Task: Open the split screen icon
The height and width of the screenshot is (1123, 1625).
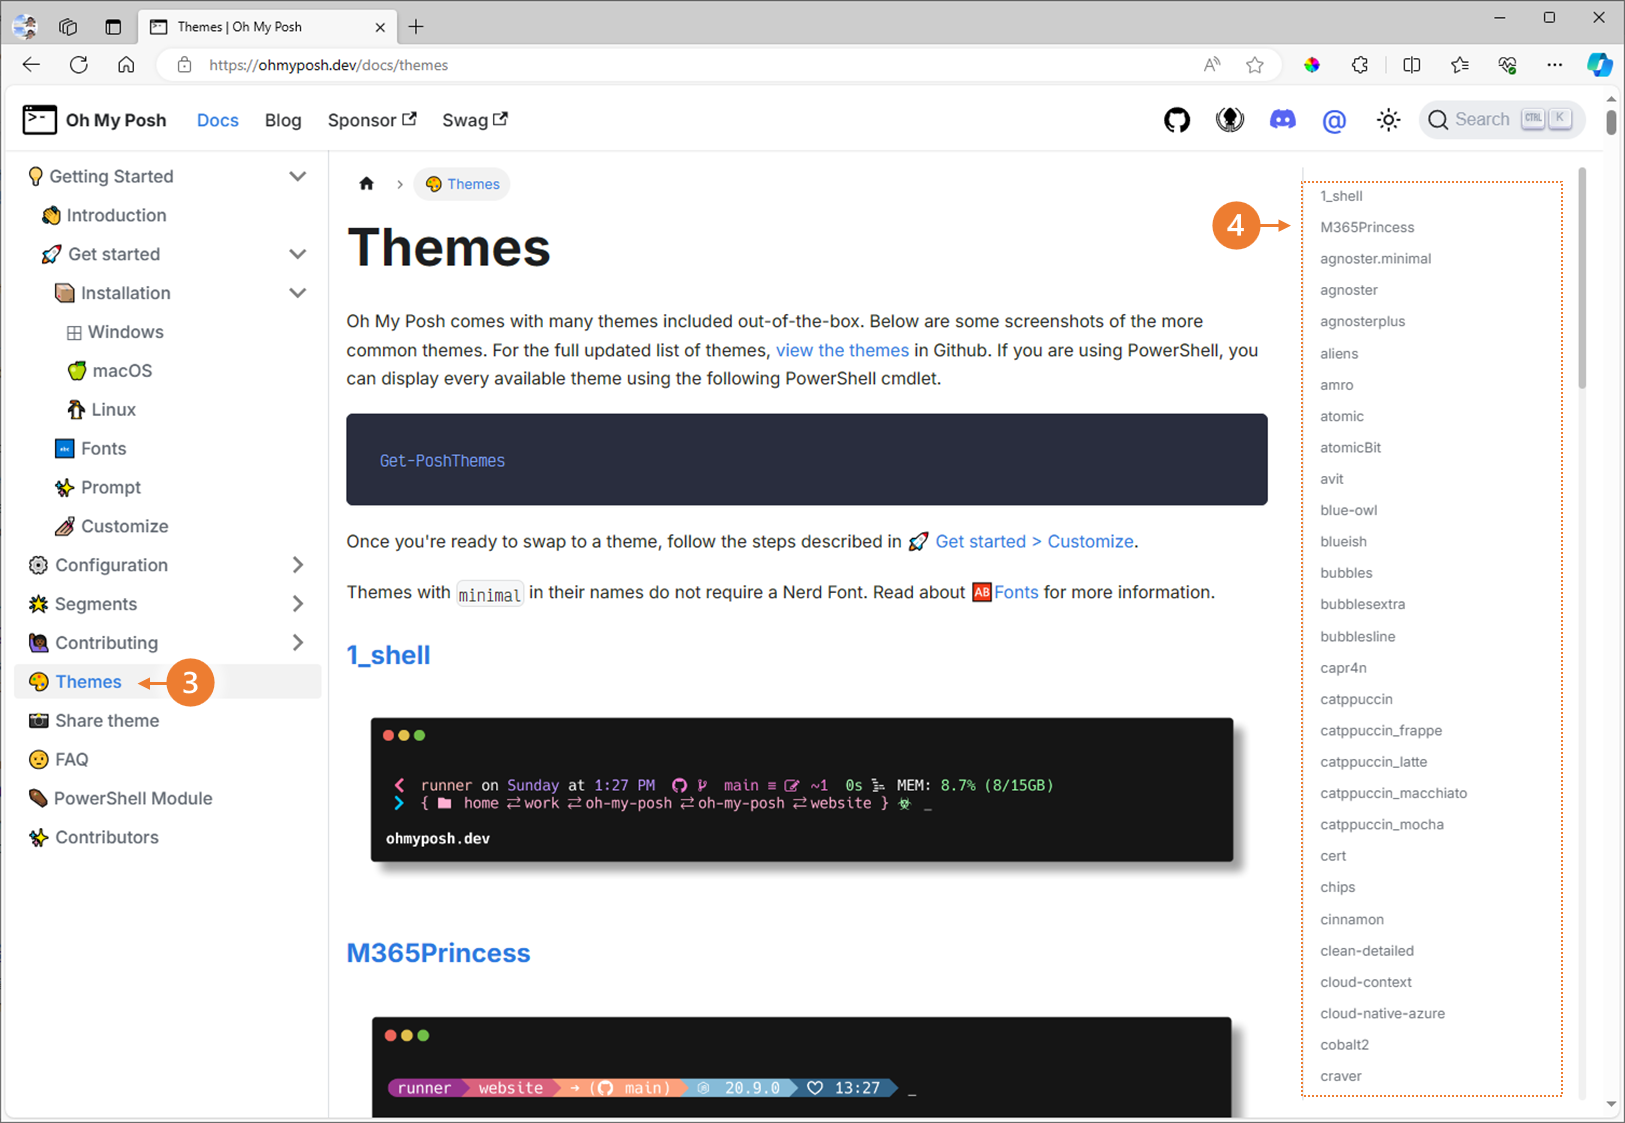Action: [x=1412, y=65]
